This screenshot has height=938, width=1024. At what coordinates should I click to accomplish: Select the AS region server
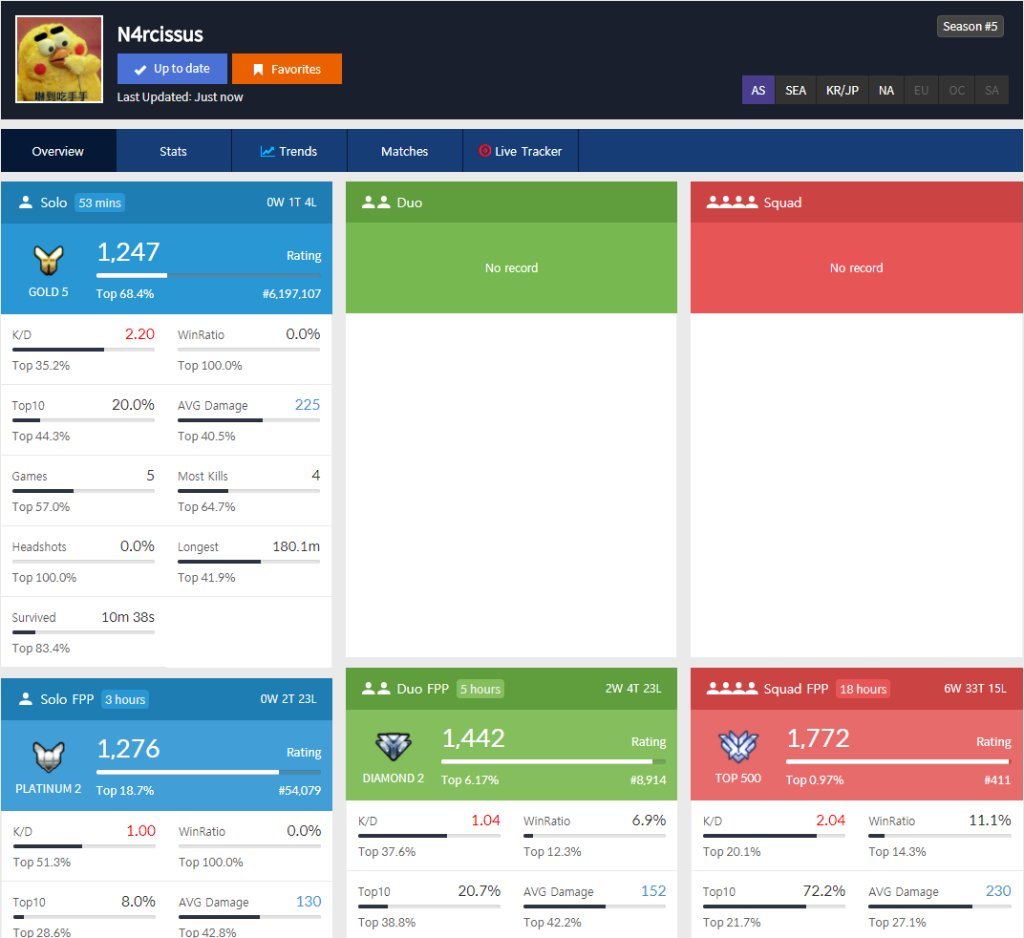pos(758,90)
